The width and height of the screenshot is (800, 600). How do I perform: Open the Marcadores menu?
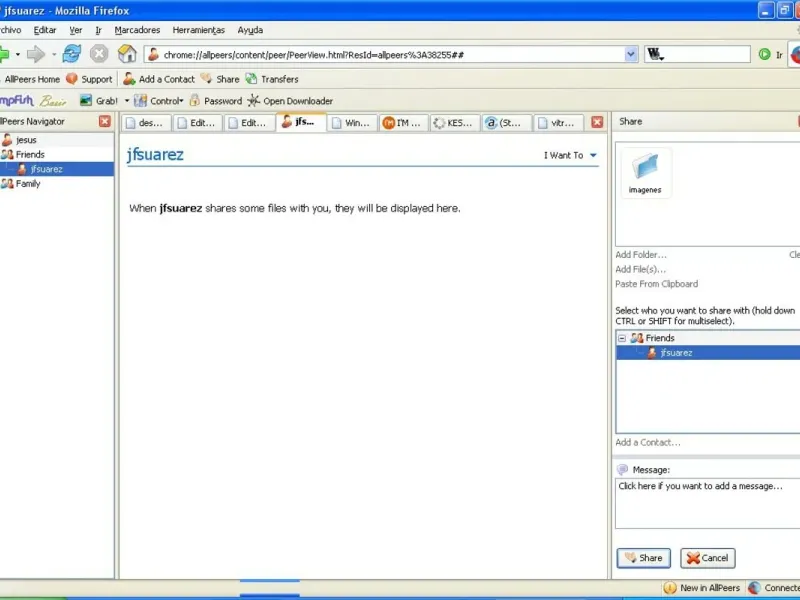coord(137,30)
